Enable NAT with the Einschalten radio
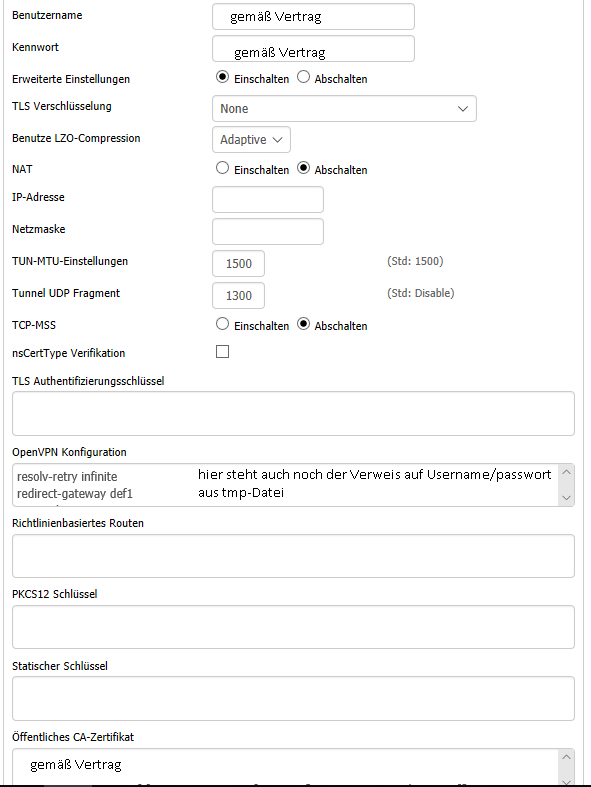 tap(222, 168)
